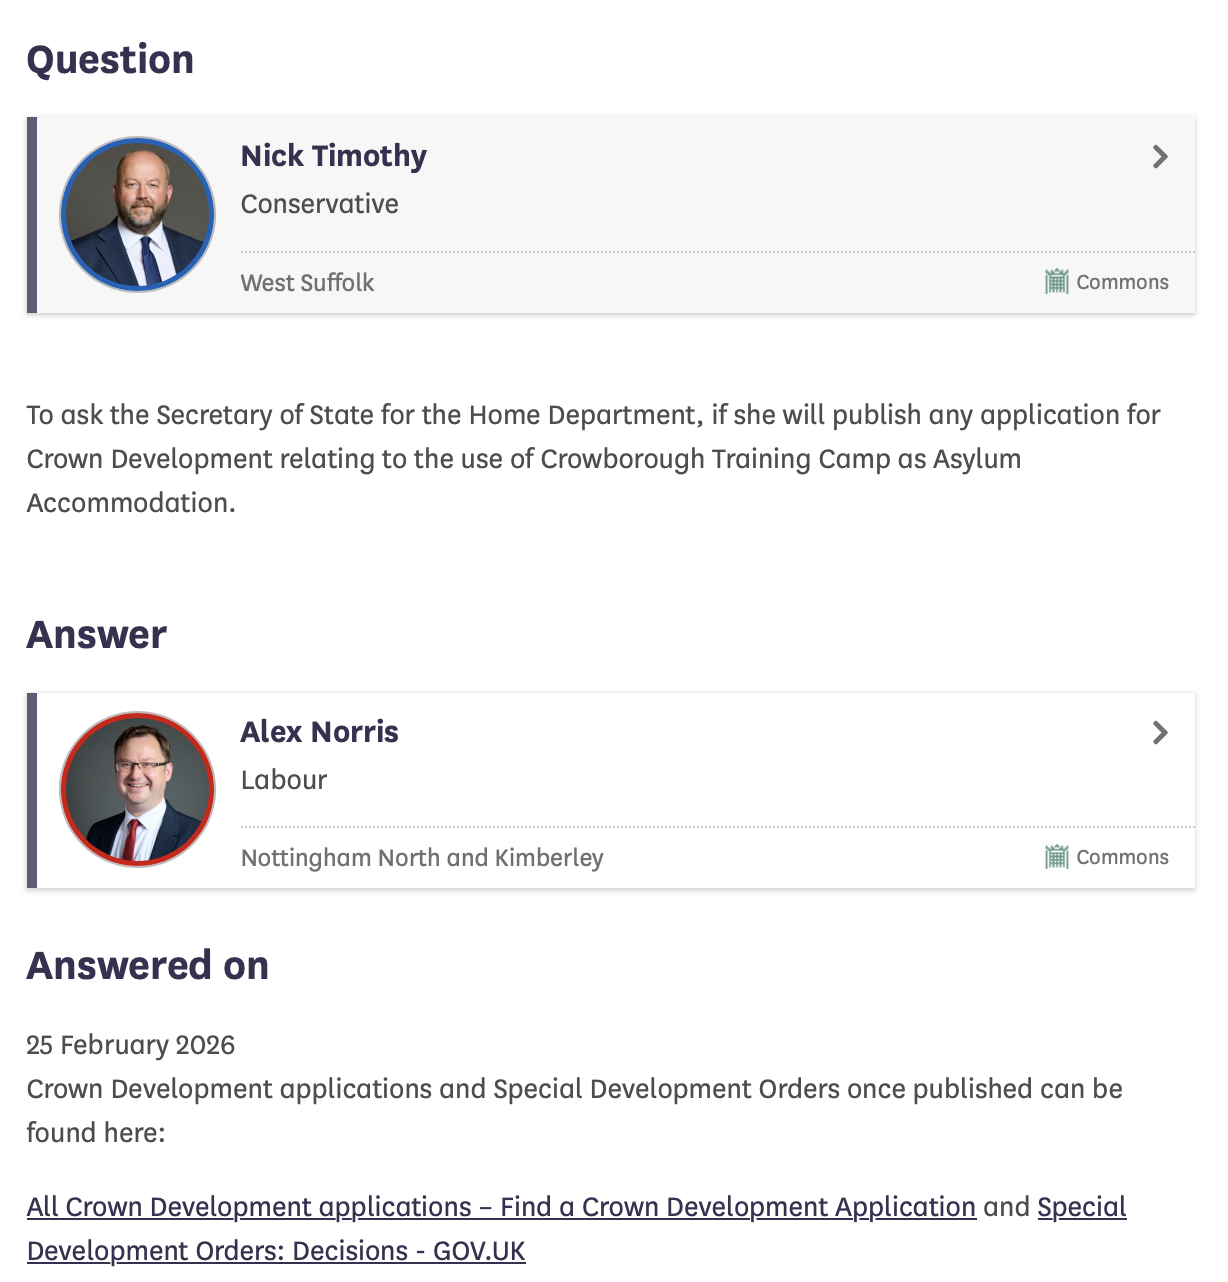Open the All Crown Development applications link
The height and width of the screenshot is (1282, 1228).
click(x=501, y=1207)
